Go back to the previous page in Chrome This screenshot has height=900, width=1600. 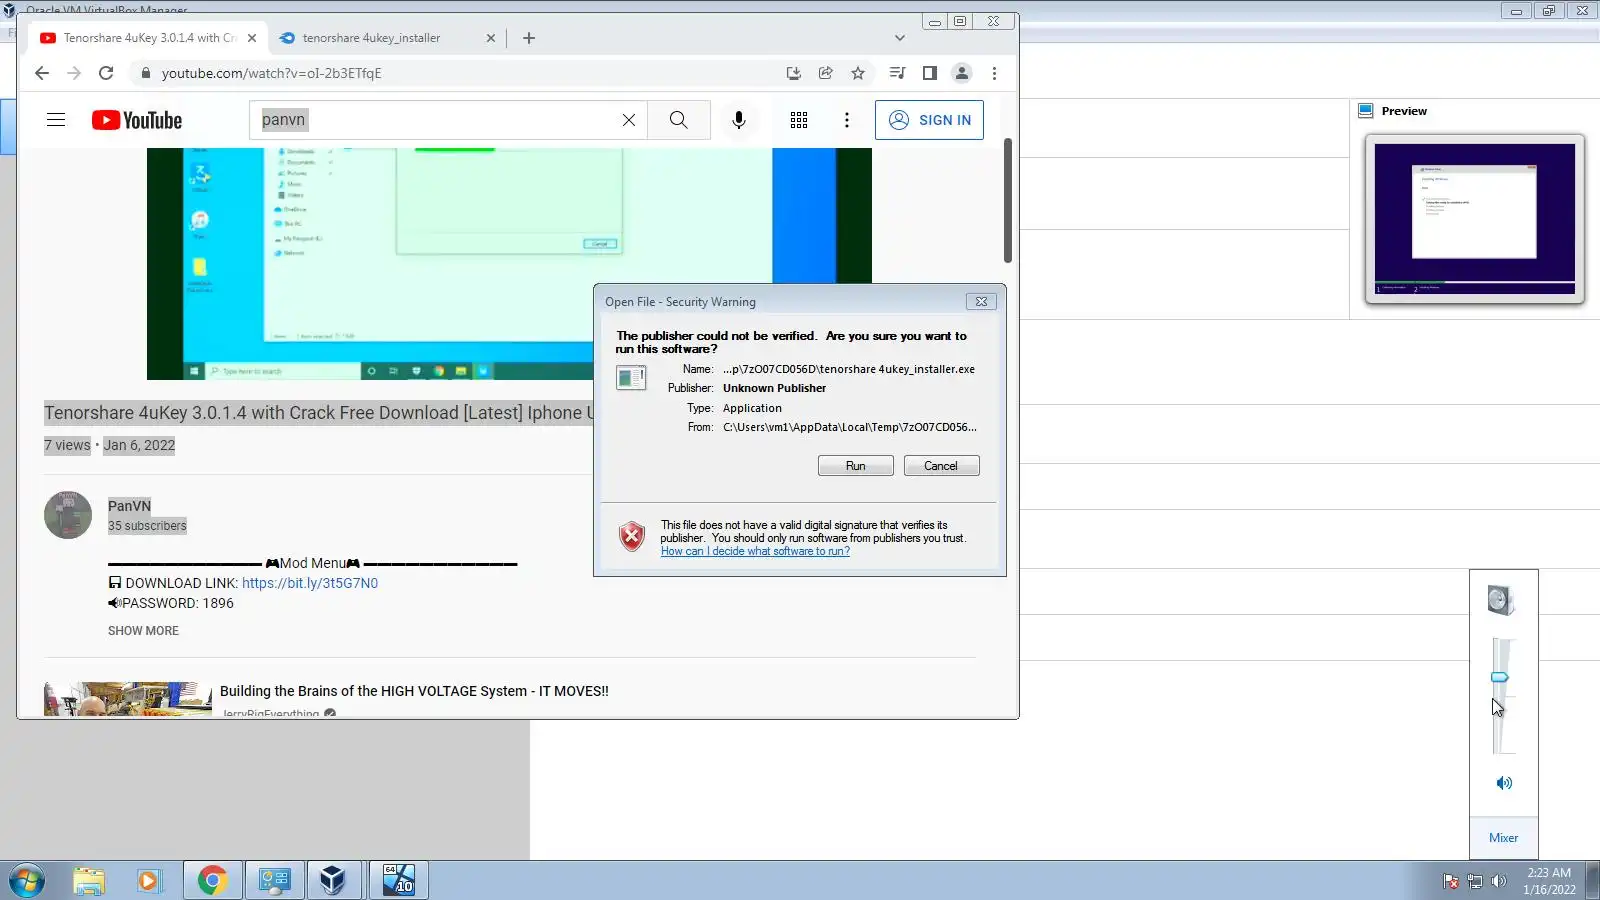click(41, 73)
